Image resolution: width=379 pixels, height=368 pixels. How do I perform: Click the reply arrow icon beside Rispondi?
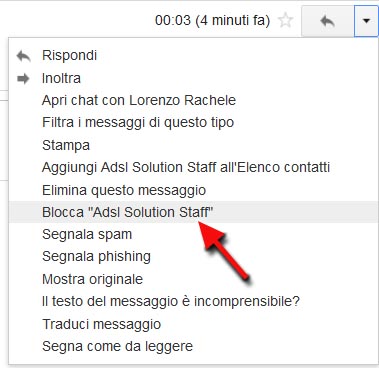(x=23, y=56)
